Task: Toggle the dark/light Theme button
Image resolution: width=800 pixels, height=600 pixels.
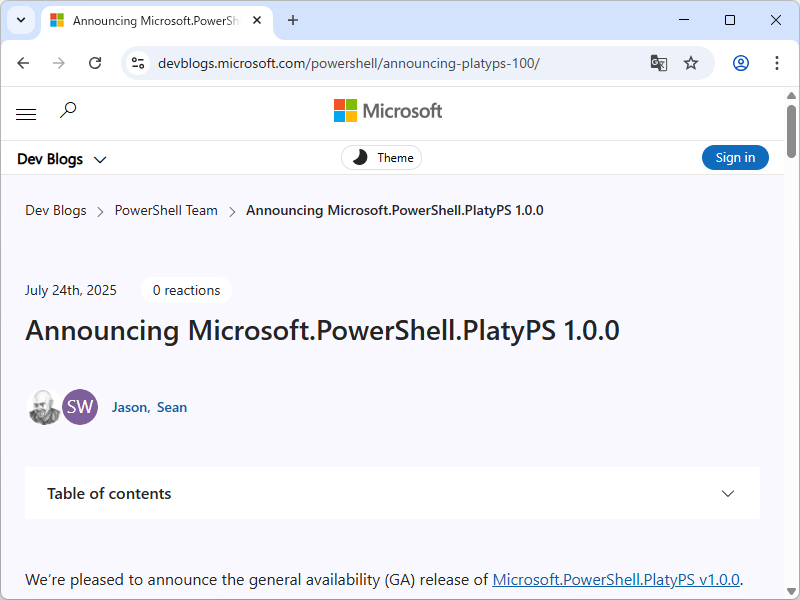Action: pyautogui.click(x=382, y=158)
